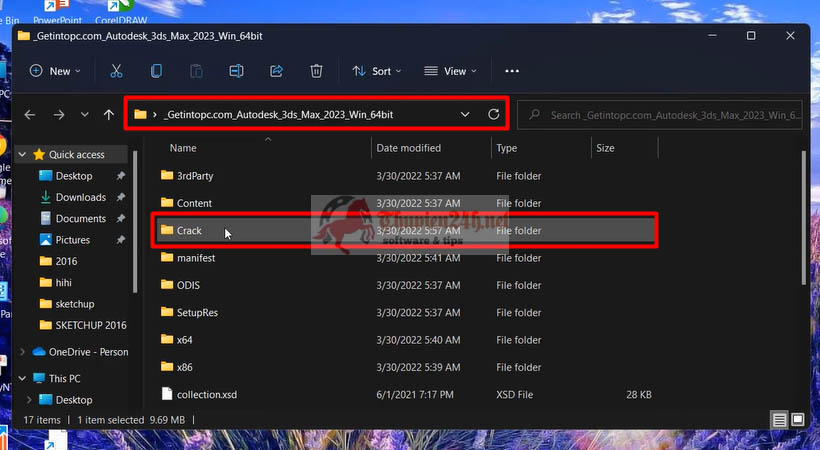Sort files by Name column header
The height and width of the screenshot is (450, 820).
coord(183,148)
